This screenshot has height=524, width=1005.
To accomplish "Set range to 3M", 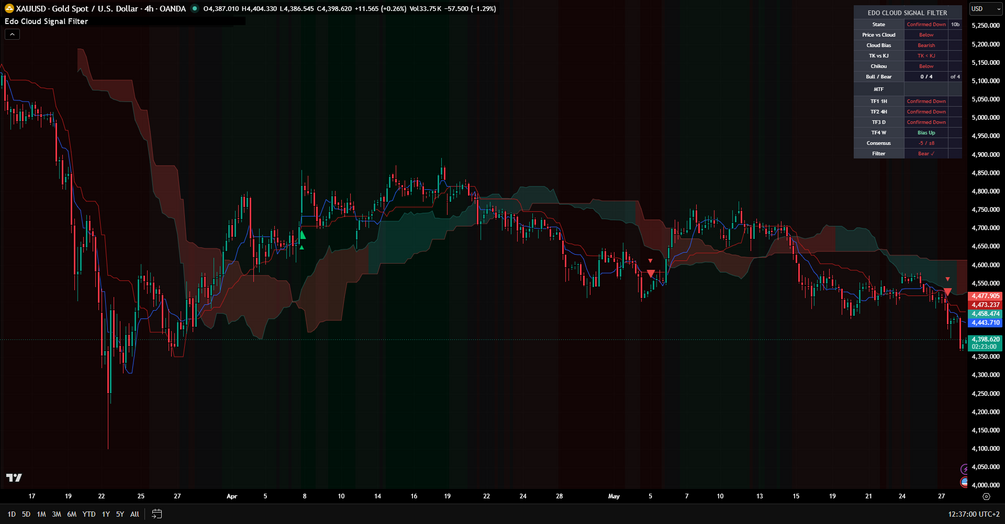I will coord(56,514).
